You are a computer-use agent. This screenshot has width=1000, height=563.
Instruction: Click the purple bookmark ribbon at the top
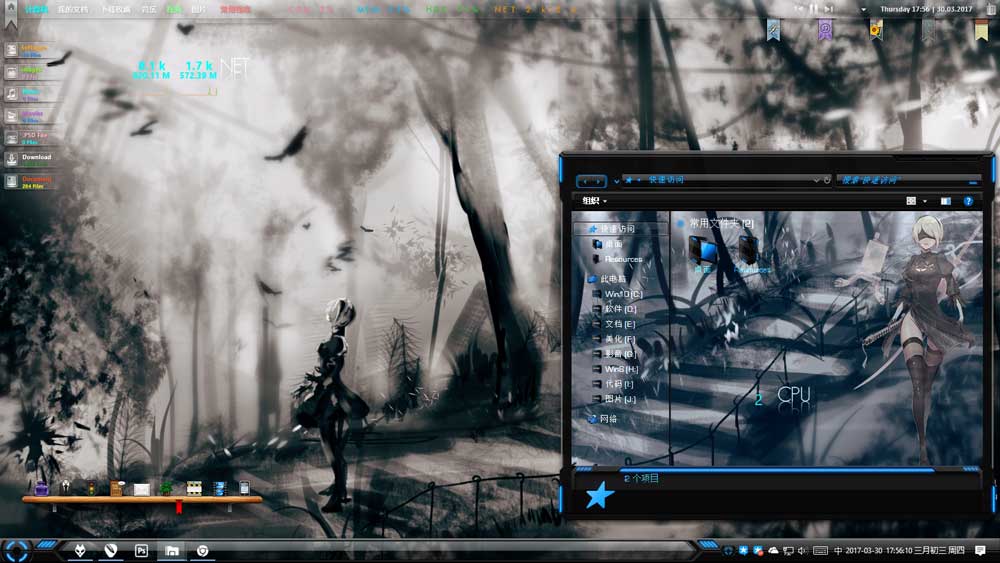pos(825,29)
